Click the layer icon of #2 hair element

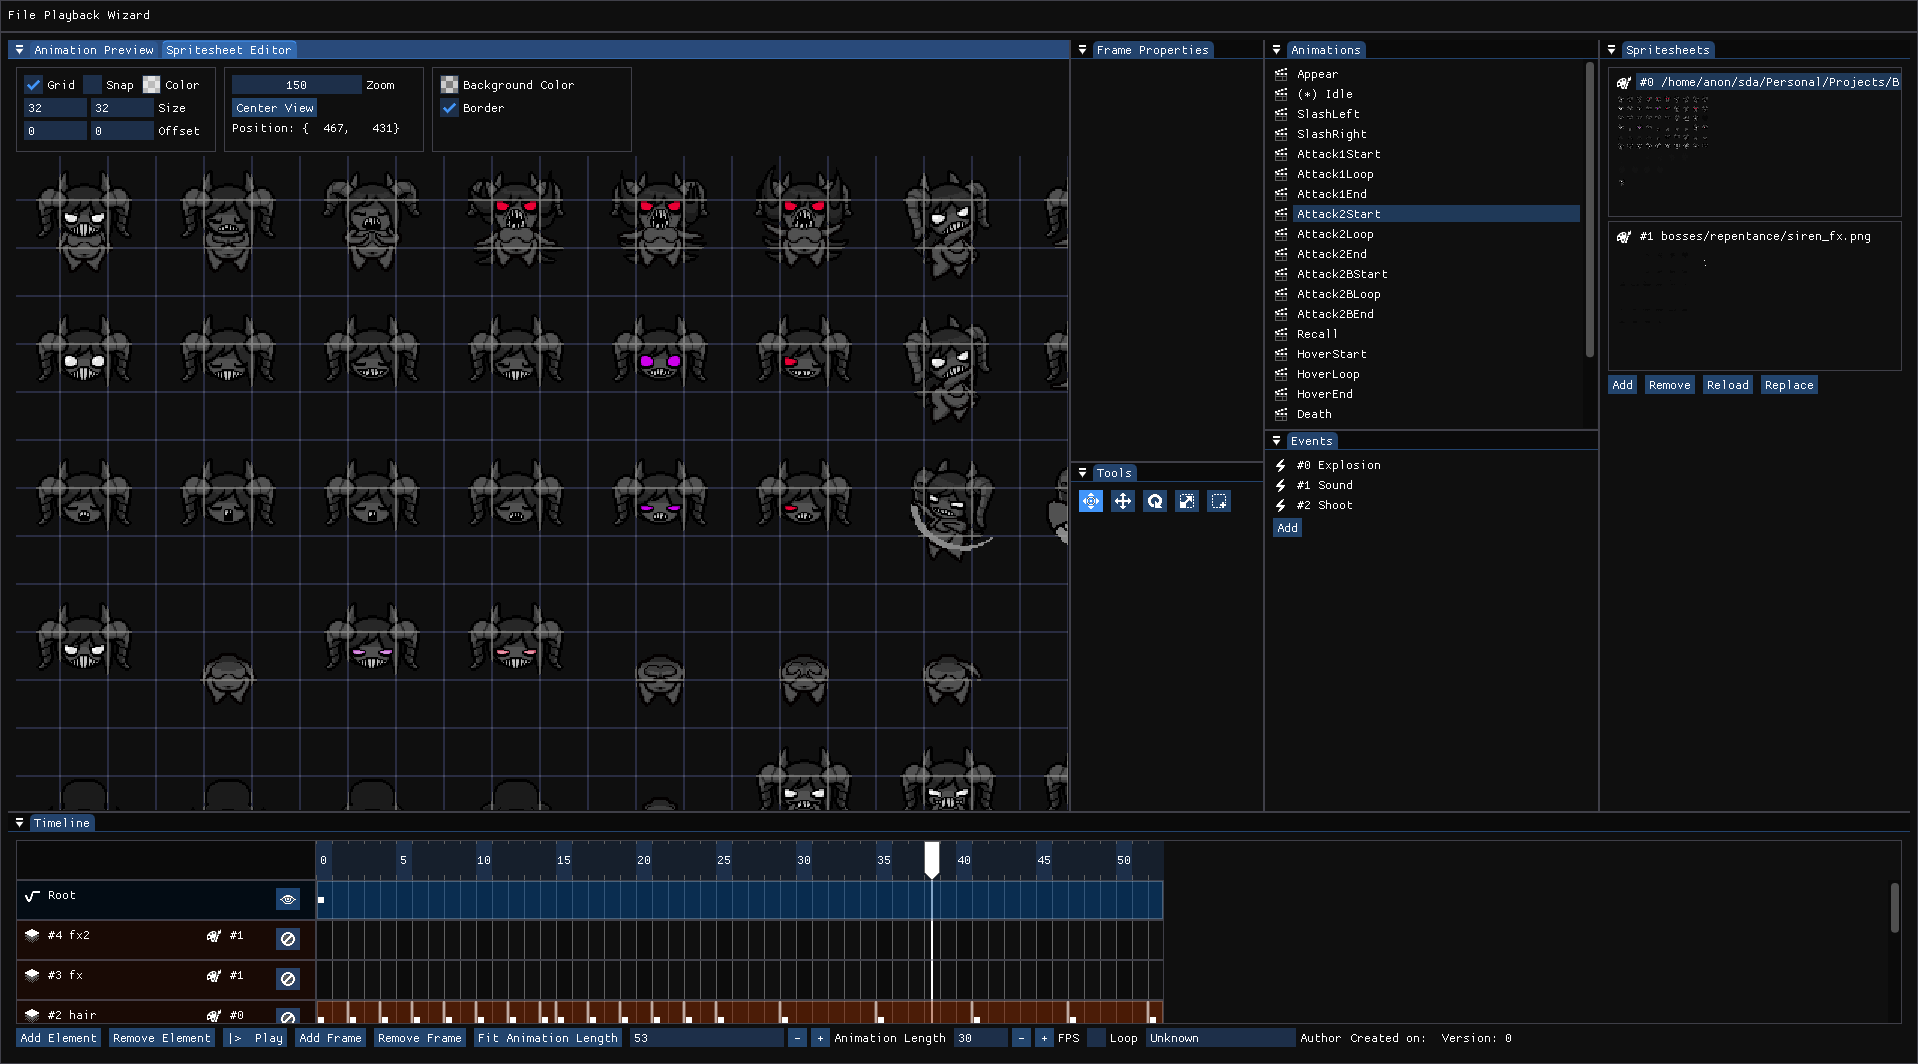(32, 1015)
